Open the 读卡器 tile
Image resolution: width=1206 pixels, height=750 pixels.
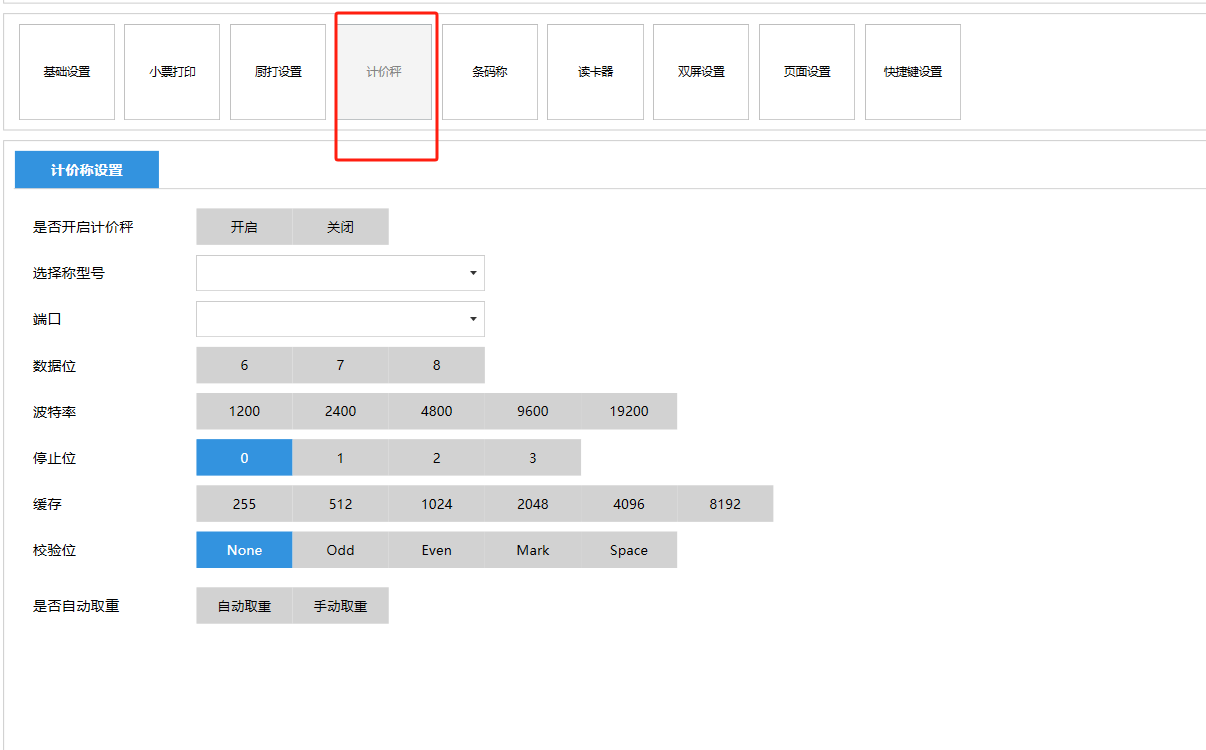595,72
